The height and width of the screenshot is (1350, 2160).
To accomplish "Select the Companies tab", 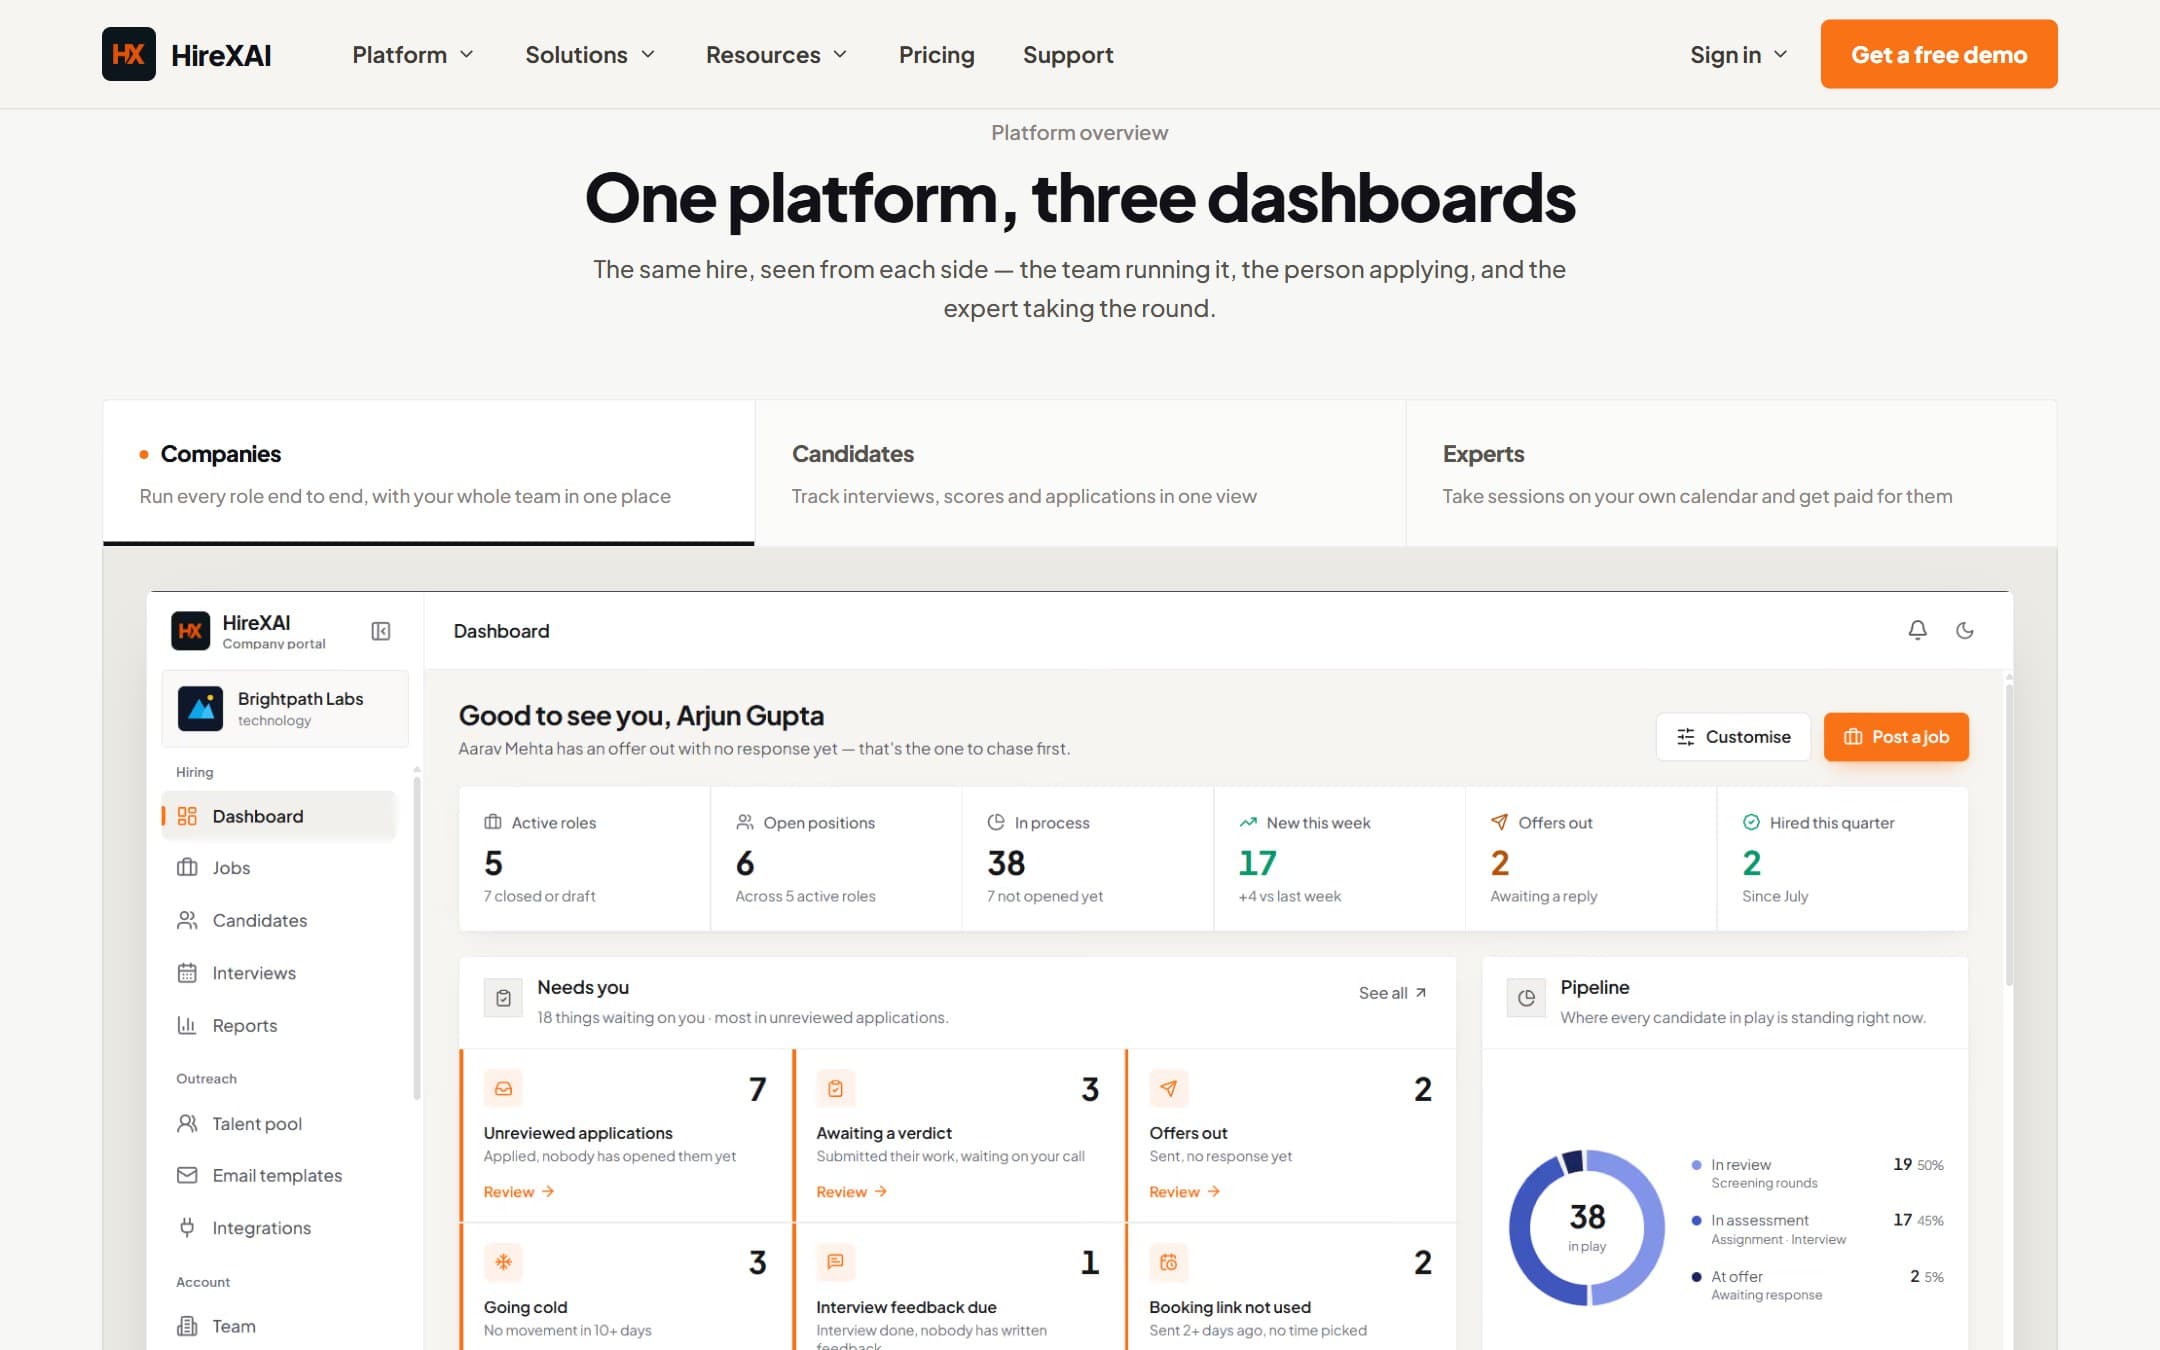I will click(429, 473).
